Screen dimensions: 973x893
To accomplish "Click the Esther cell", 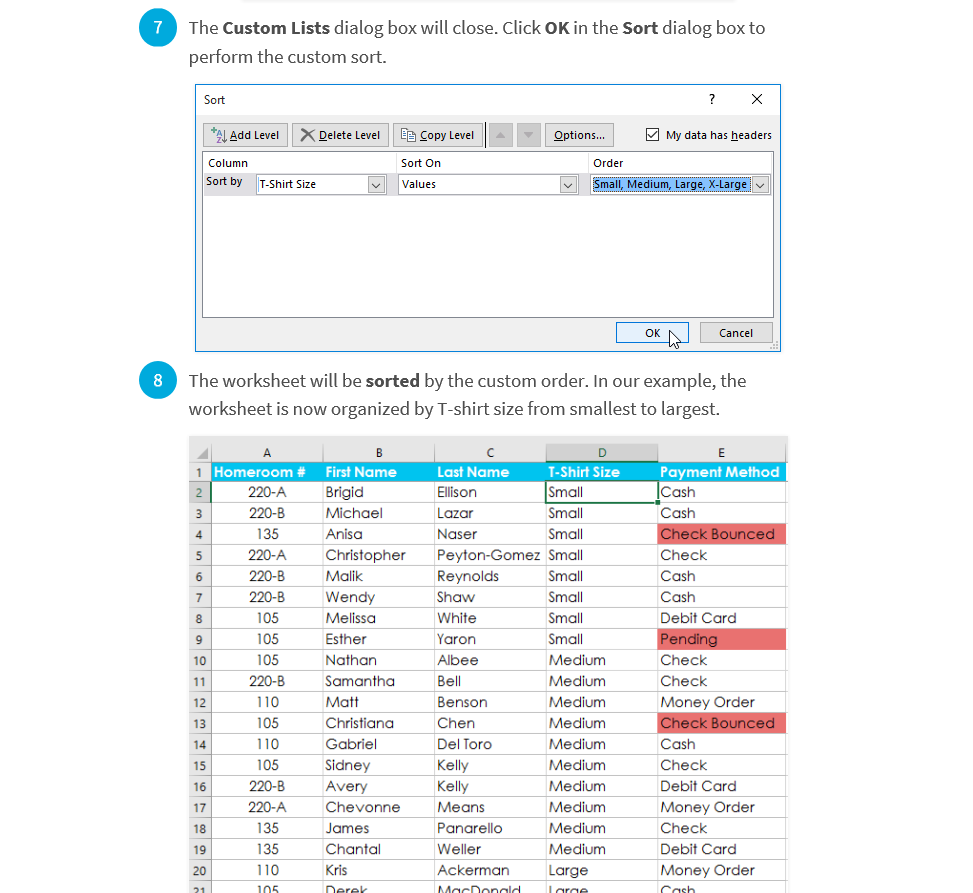I will coord(379,639).
